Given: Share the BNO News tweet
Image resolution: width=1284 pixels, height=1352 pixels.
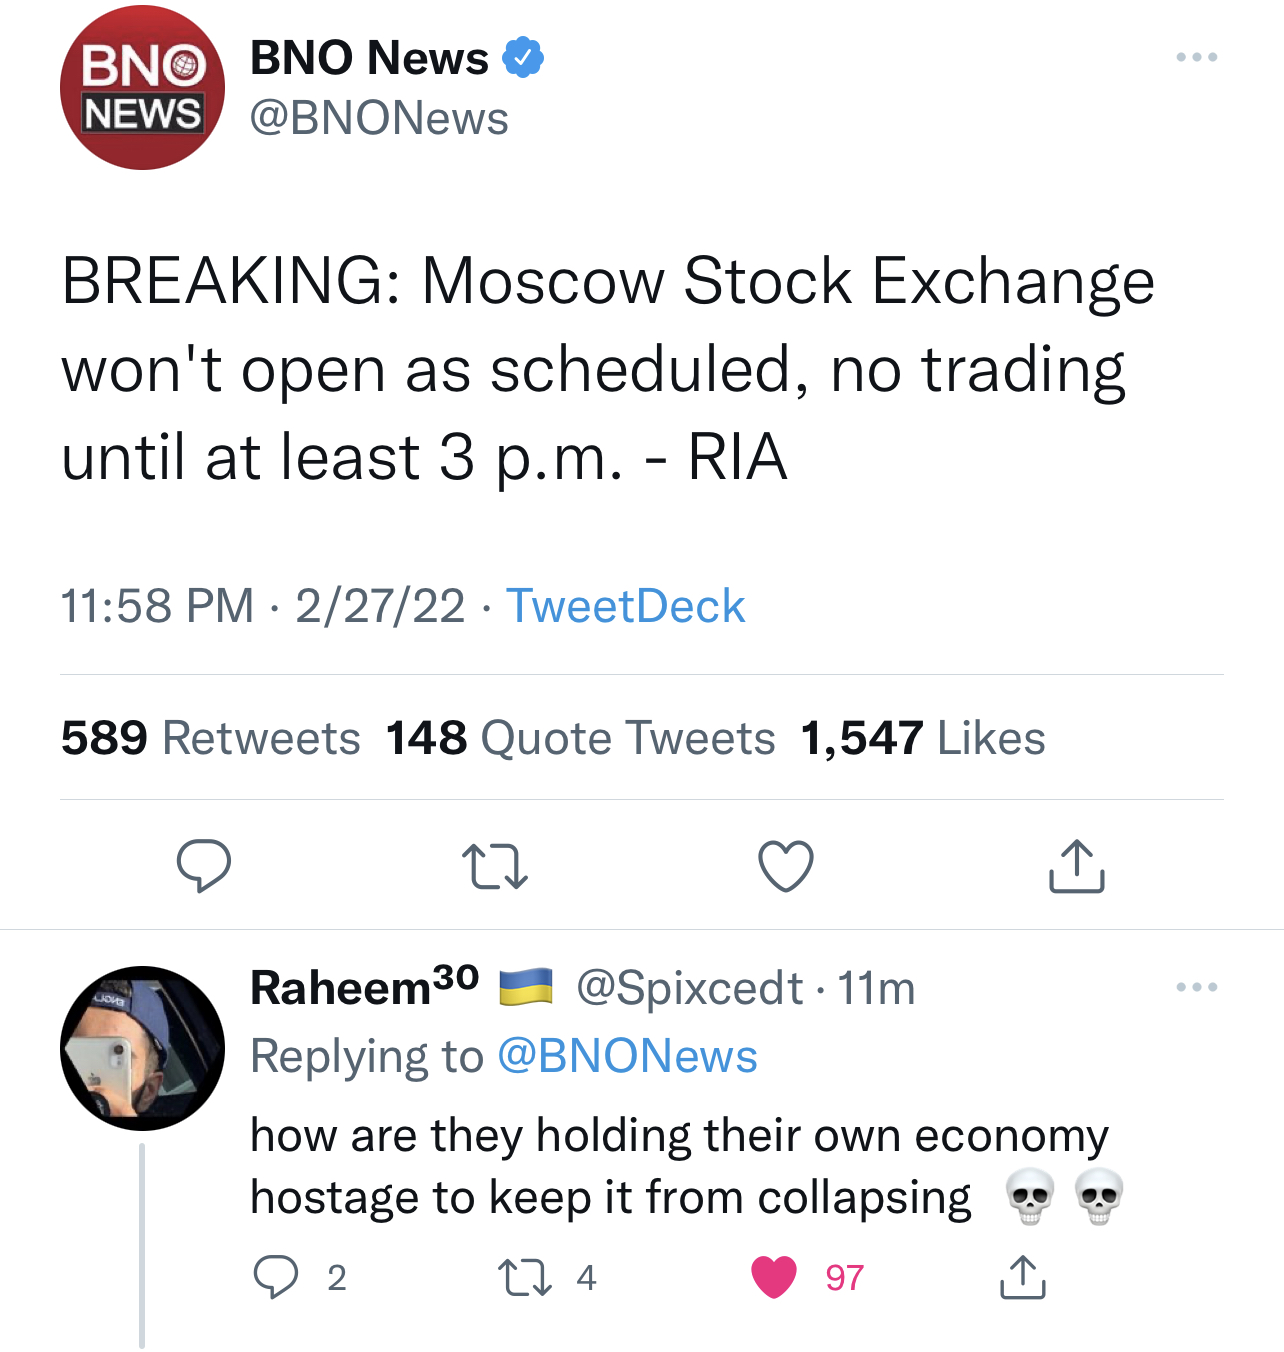Looking at the screenshot, I should (1076, 866).
